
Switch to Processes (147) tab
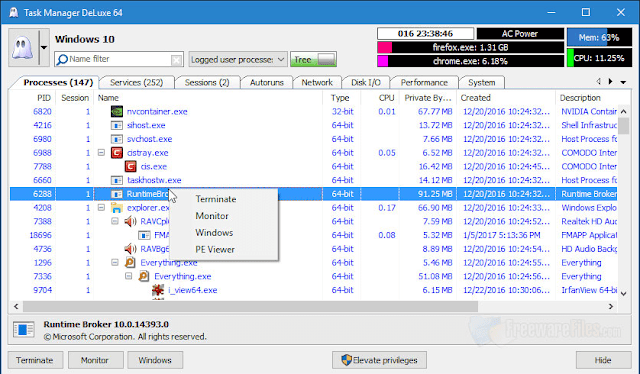click(58, 82)
